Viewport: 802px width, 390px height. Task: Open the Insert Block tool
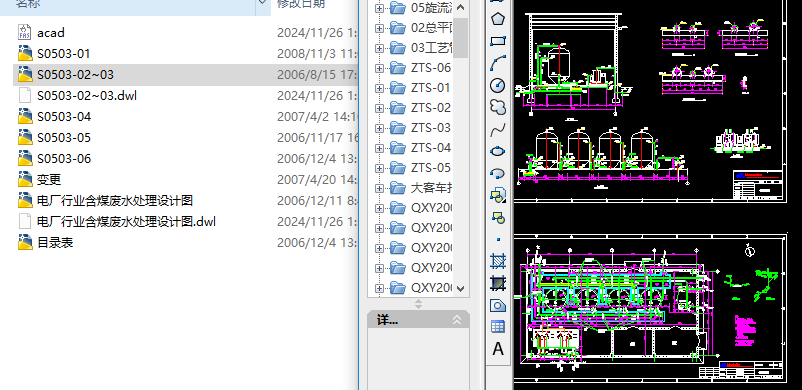(x=498, y=194)
